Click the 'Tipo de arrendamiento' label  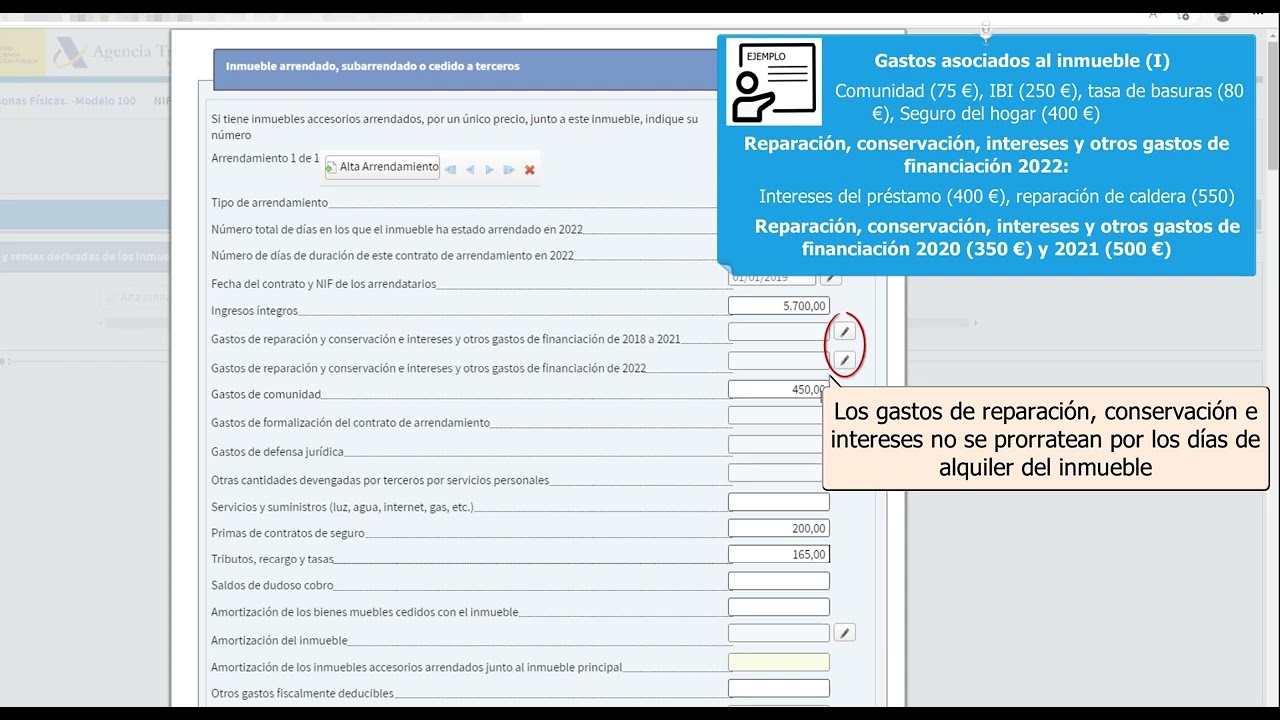(x=269, y=203)
